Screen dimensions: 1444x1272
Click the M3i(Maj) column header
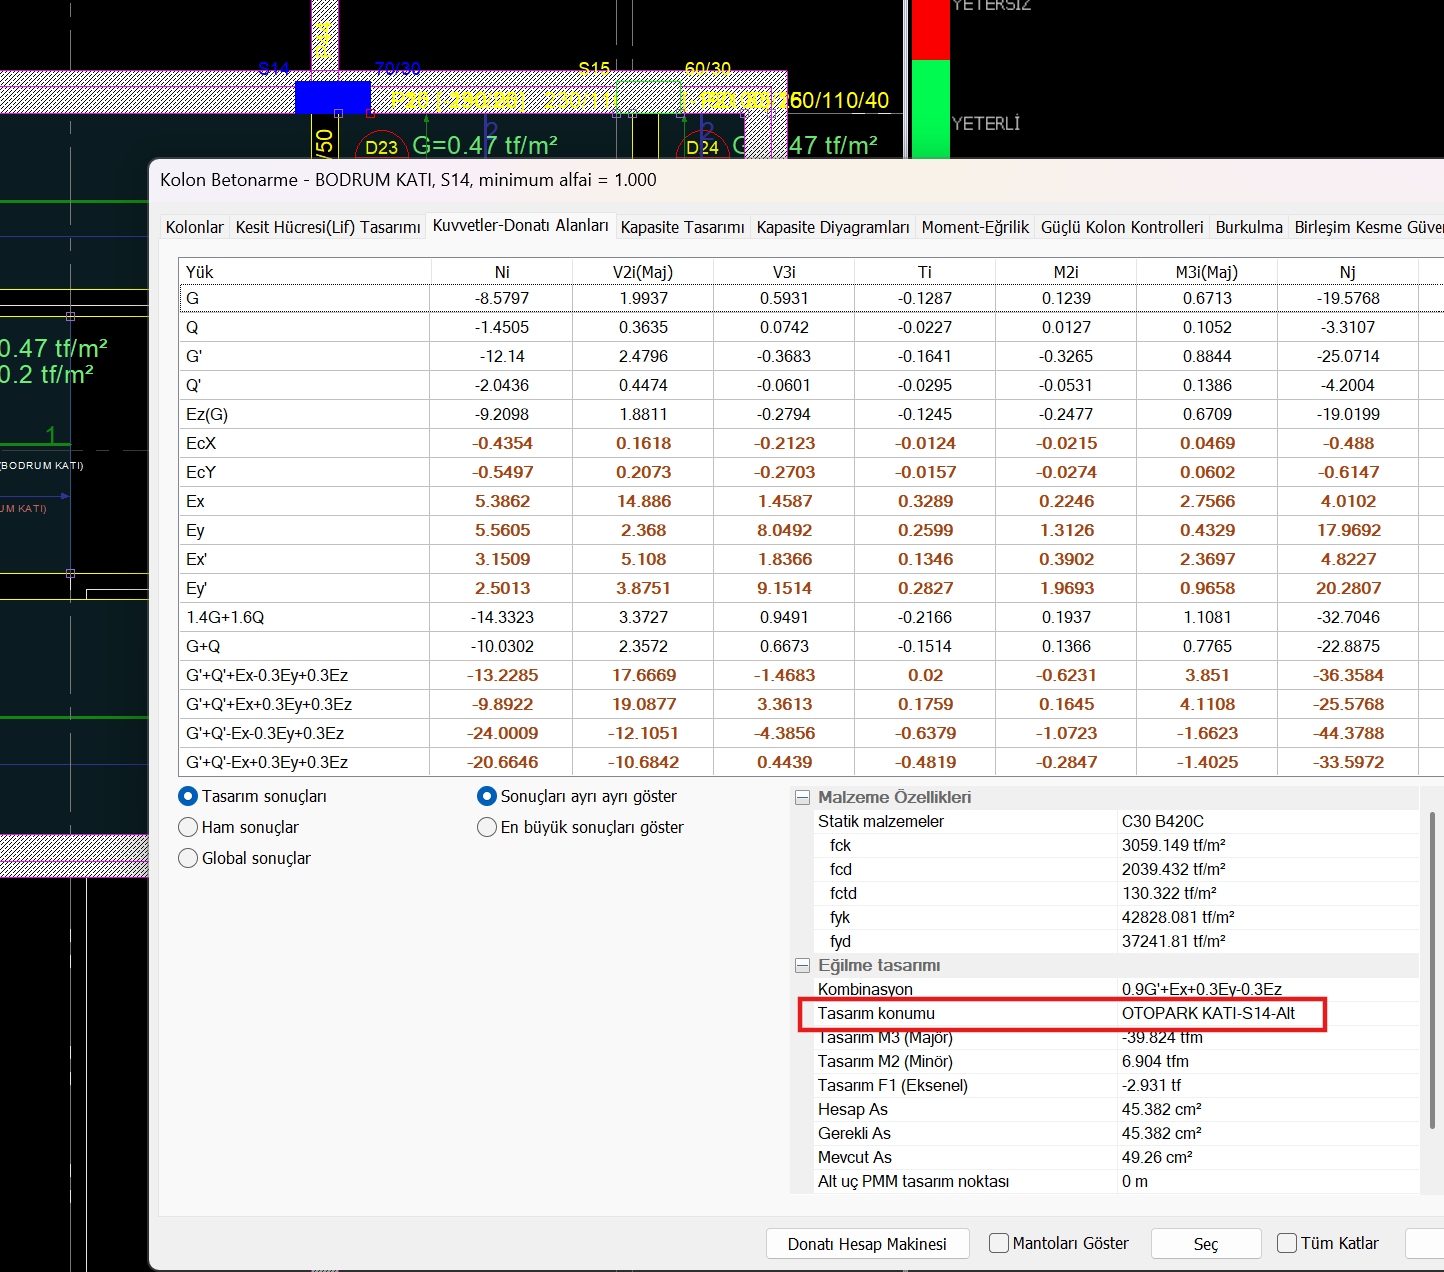coord(1207,272)
